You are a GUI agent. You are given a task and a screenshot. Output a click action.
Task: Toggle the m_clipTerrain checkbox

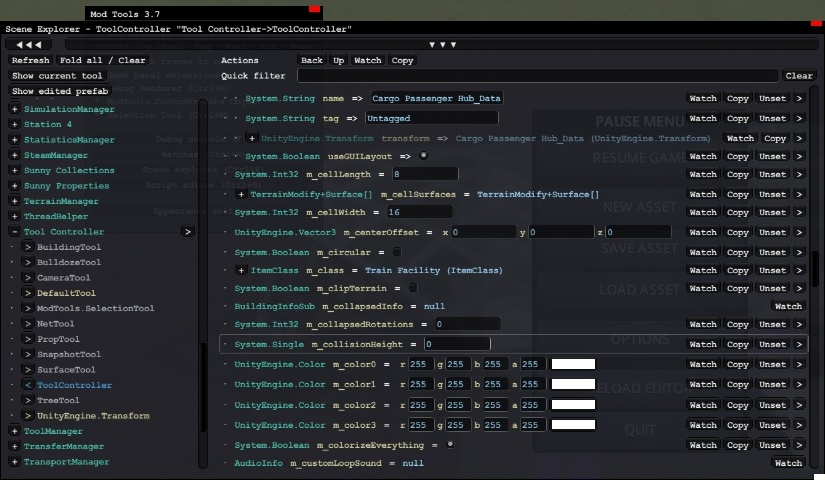(x=413, y=288)
